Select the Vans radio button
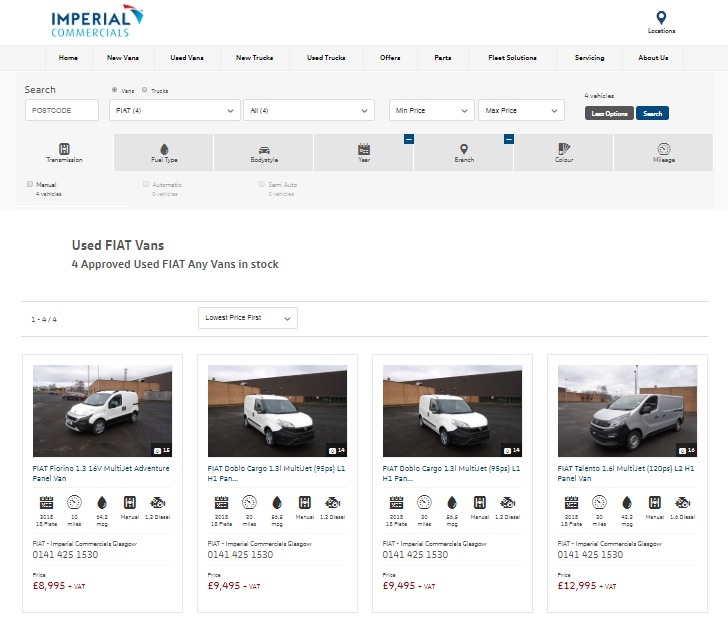 pyautogui.click(x=115, y=90)
